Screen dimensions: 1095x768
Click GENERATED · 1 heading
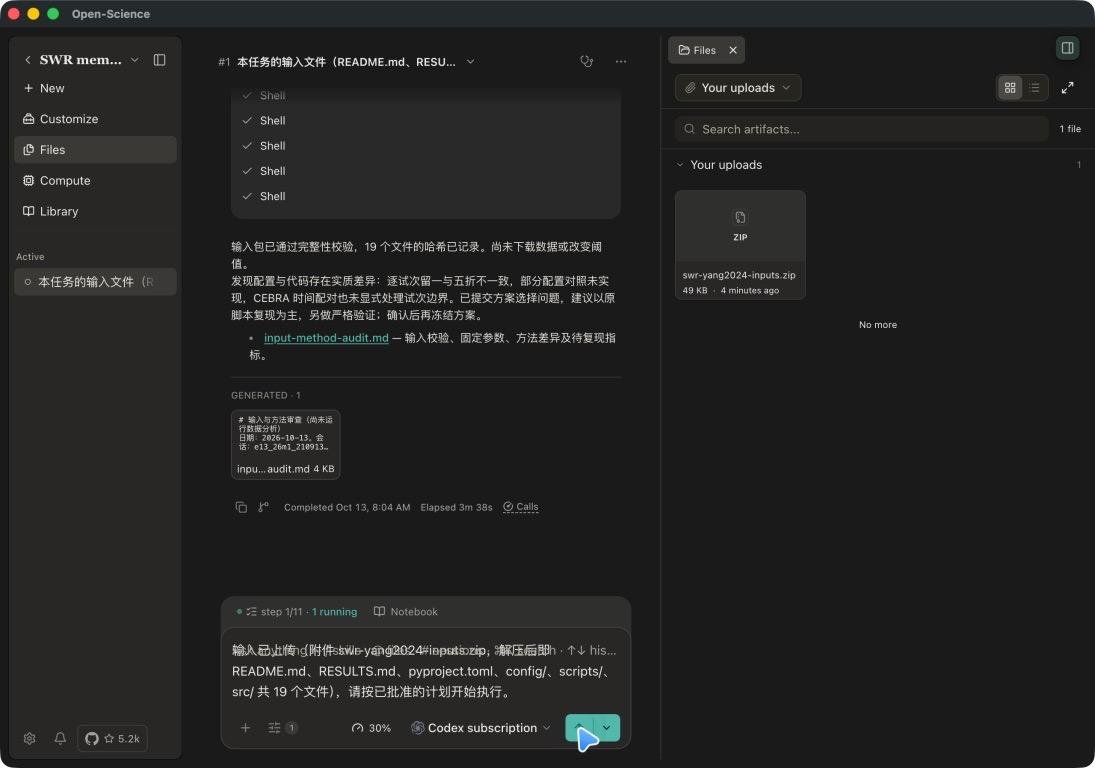[266, 395]
